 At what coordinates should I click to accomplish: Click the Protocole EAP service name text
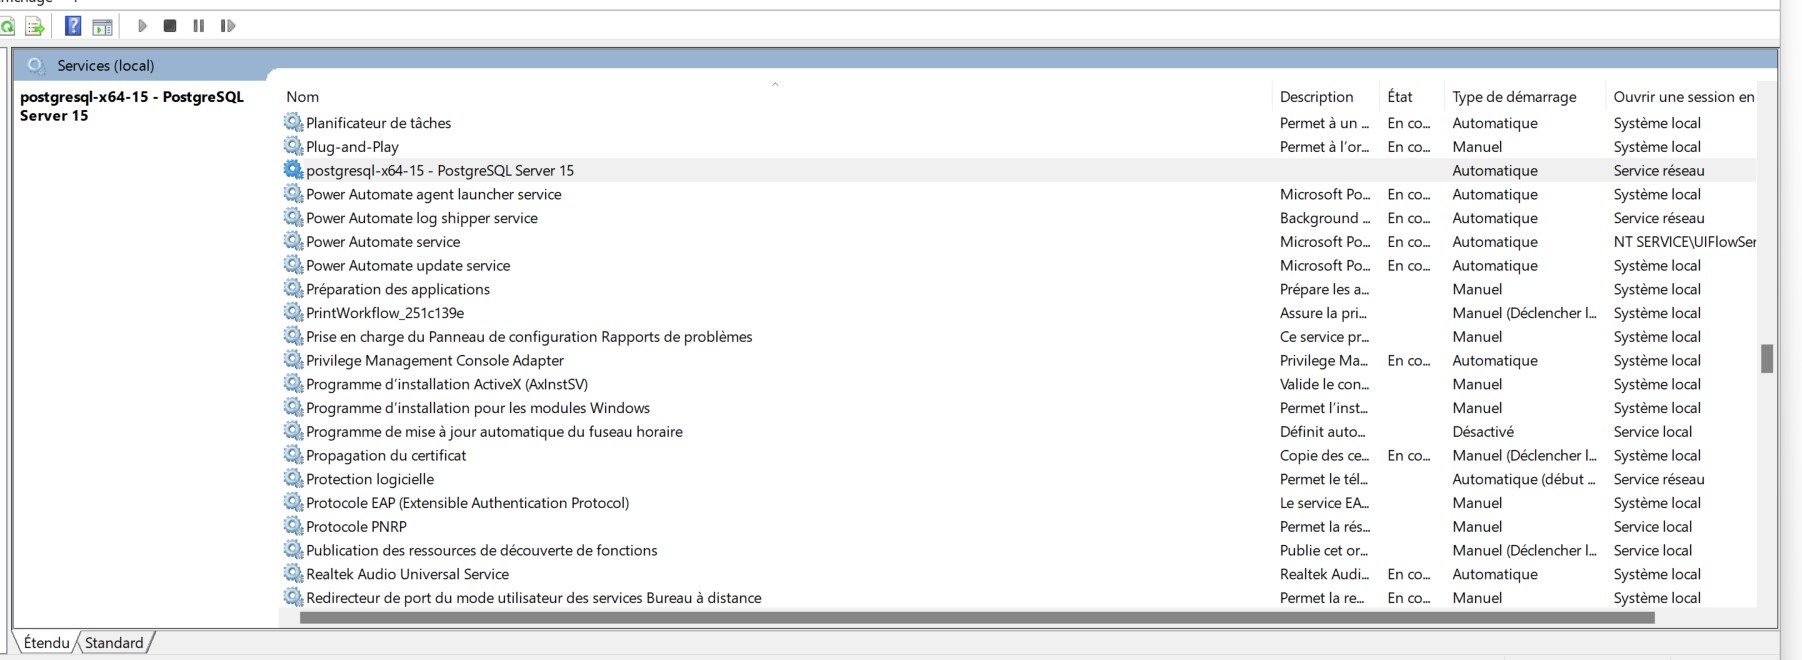coord(467,503)
